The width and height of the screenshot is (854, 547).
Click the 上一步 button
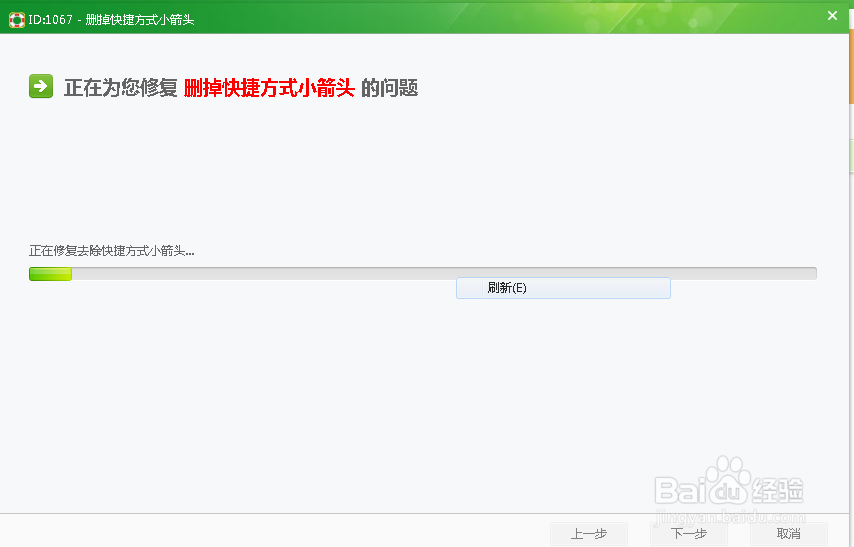(x=589, y=534)
